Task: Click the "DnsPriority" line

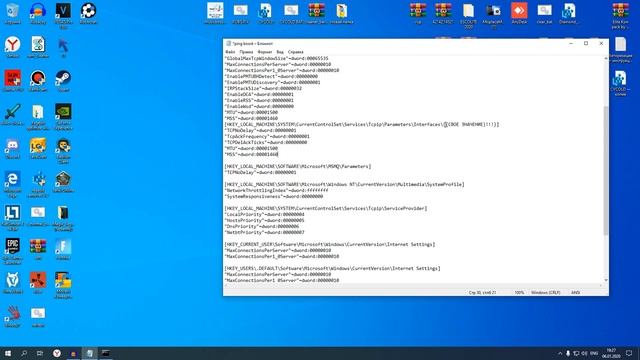Action: point(262,227)
